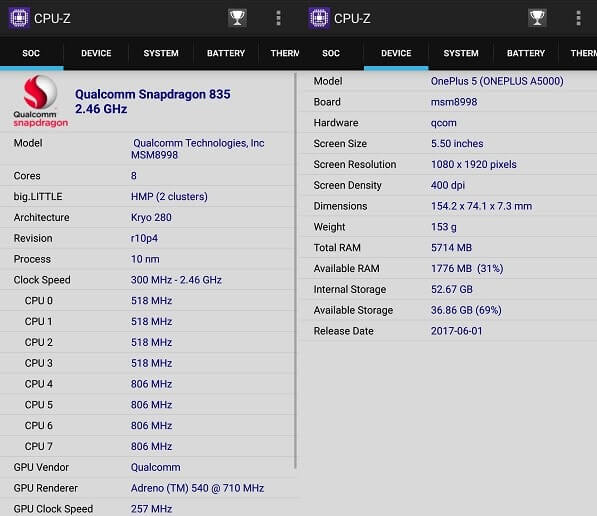Select the r10p4 revision value
This screenshot has height=516, width=597.
tap(144, 238)
